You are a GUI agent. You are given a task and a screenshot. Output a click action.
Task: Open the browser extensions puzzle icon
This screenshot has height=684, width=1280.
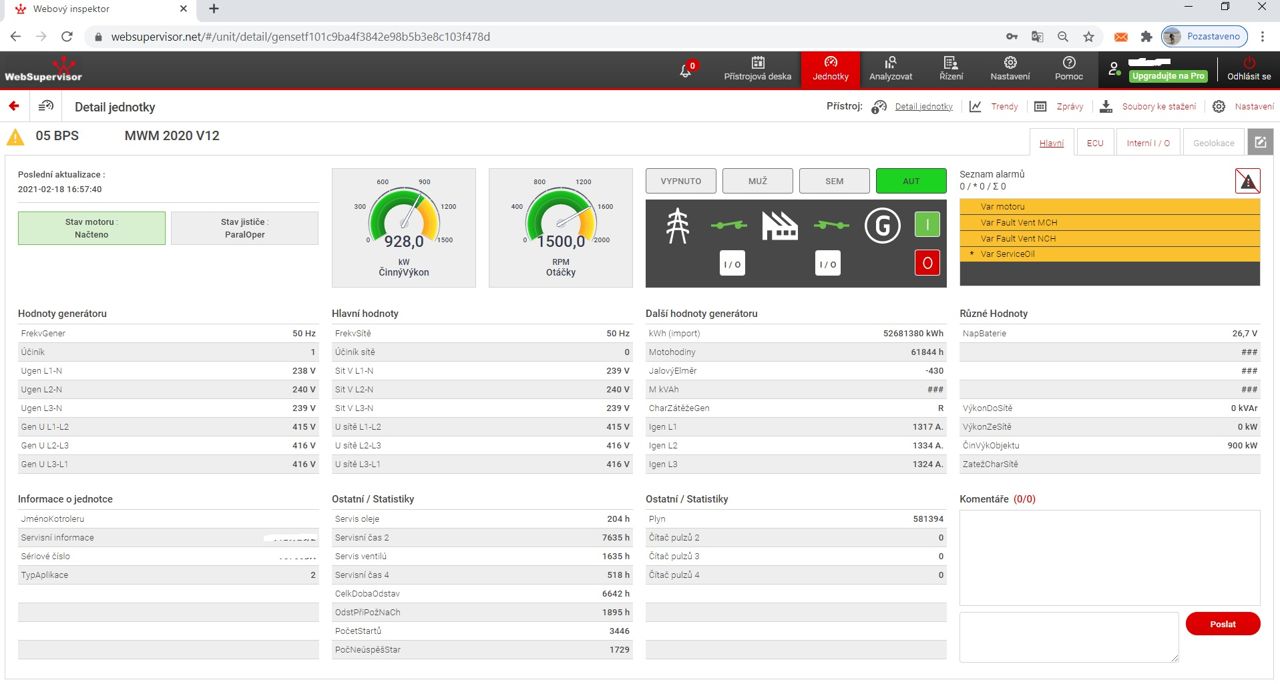tap(1146, 36)
